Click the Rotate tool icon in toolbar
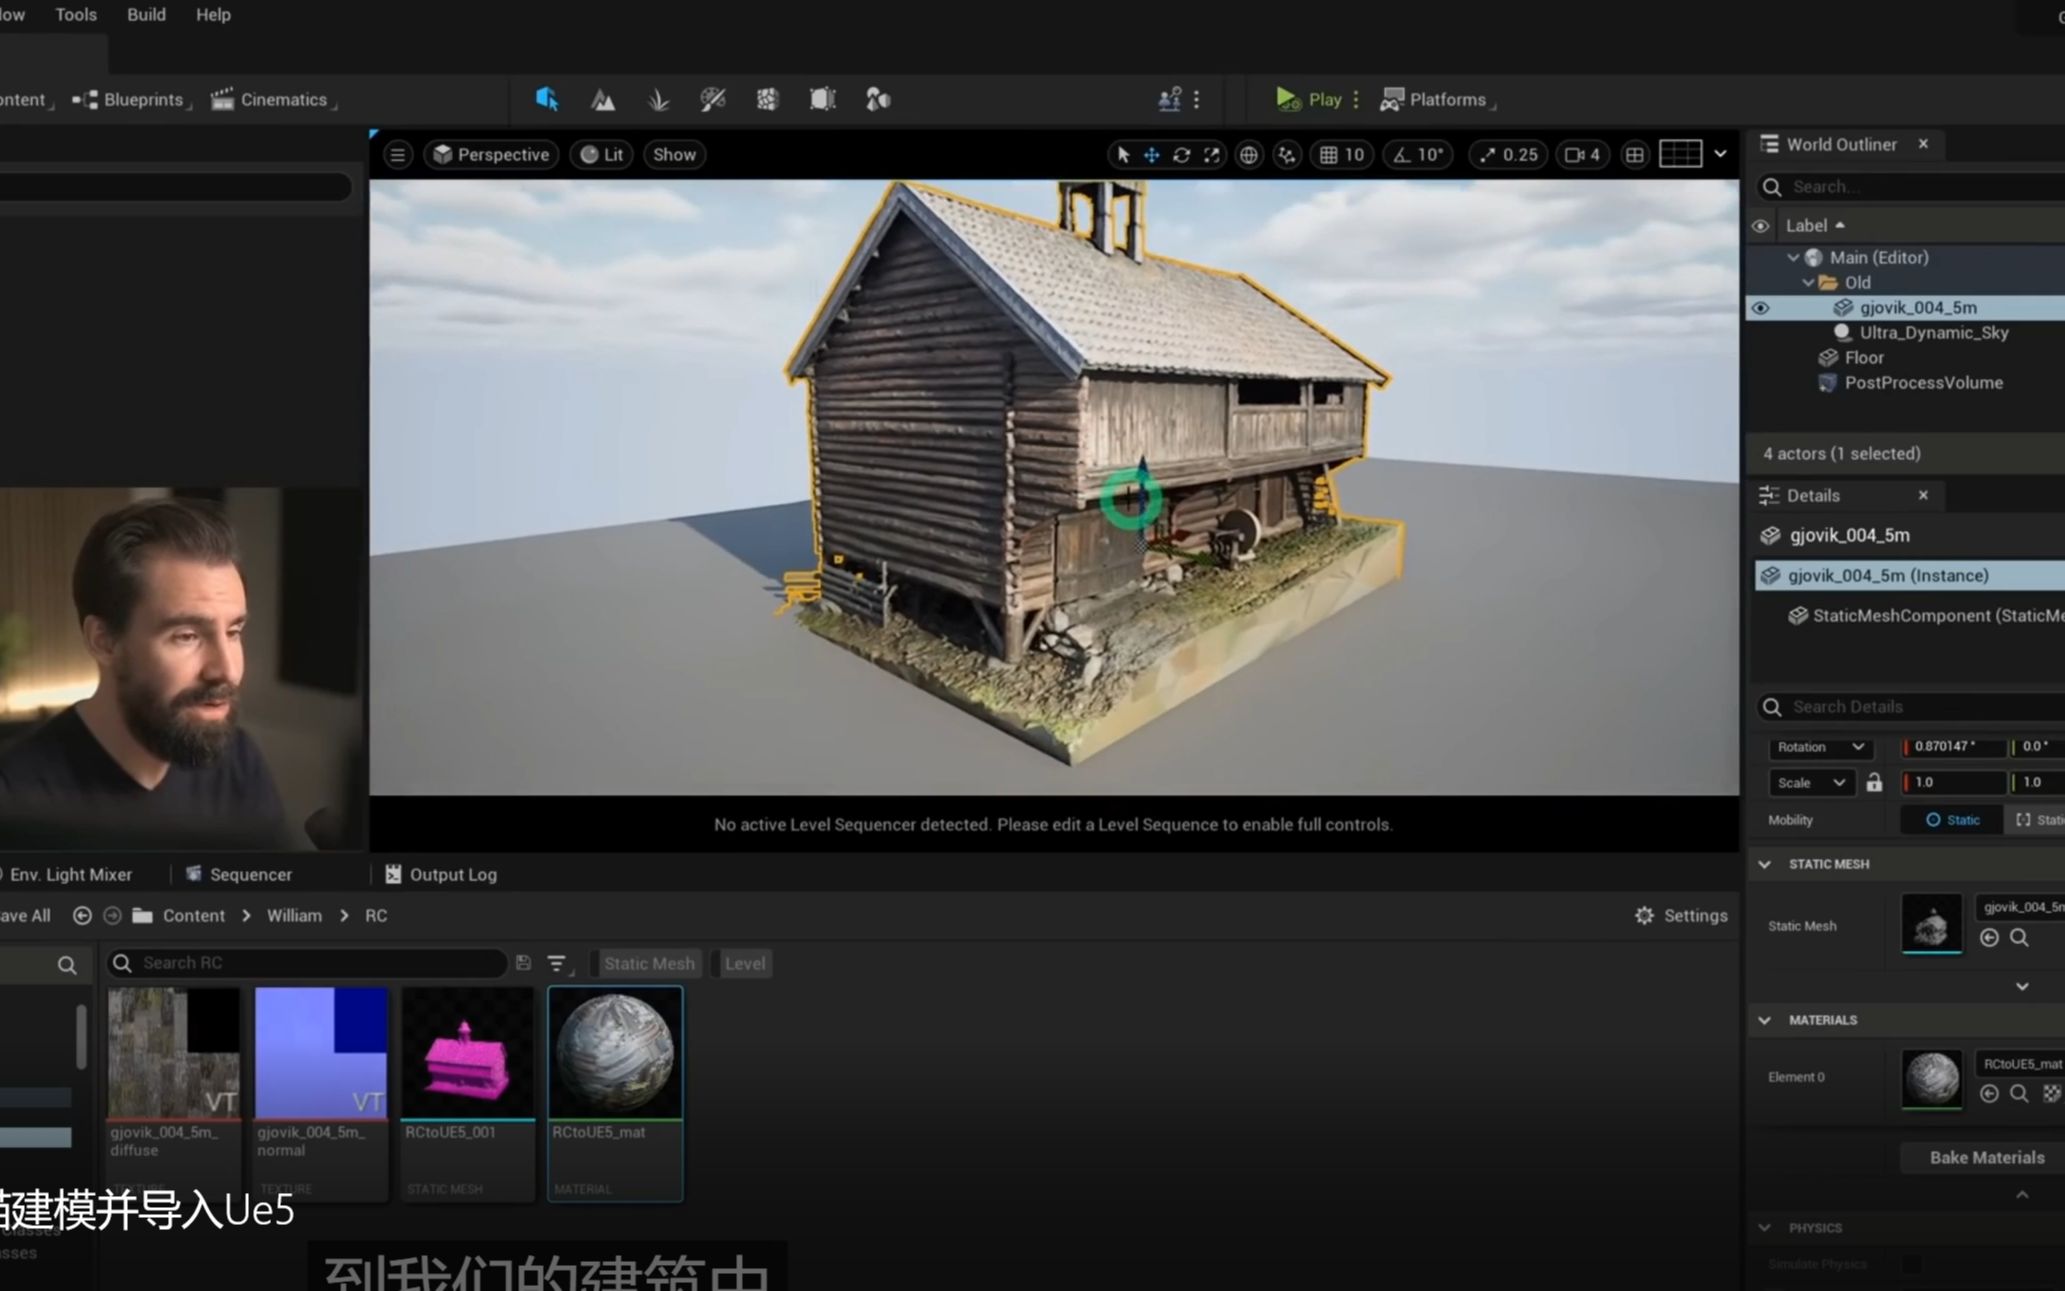This screenshot has width=2065, height=1291. pyautogui.click(x=1182, y=155)
